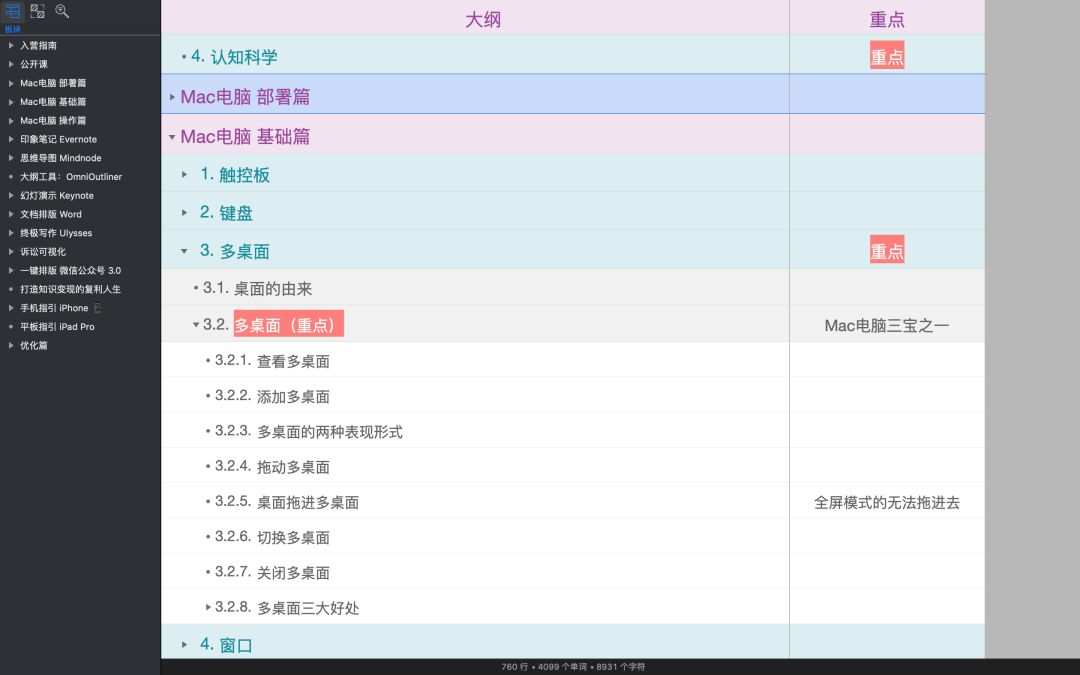Expand the 1. 触控板 outline row
The image size is (1080, 675).
(185, 175)
